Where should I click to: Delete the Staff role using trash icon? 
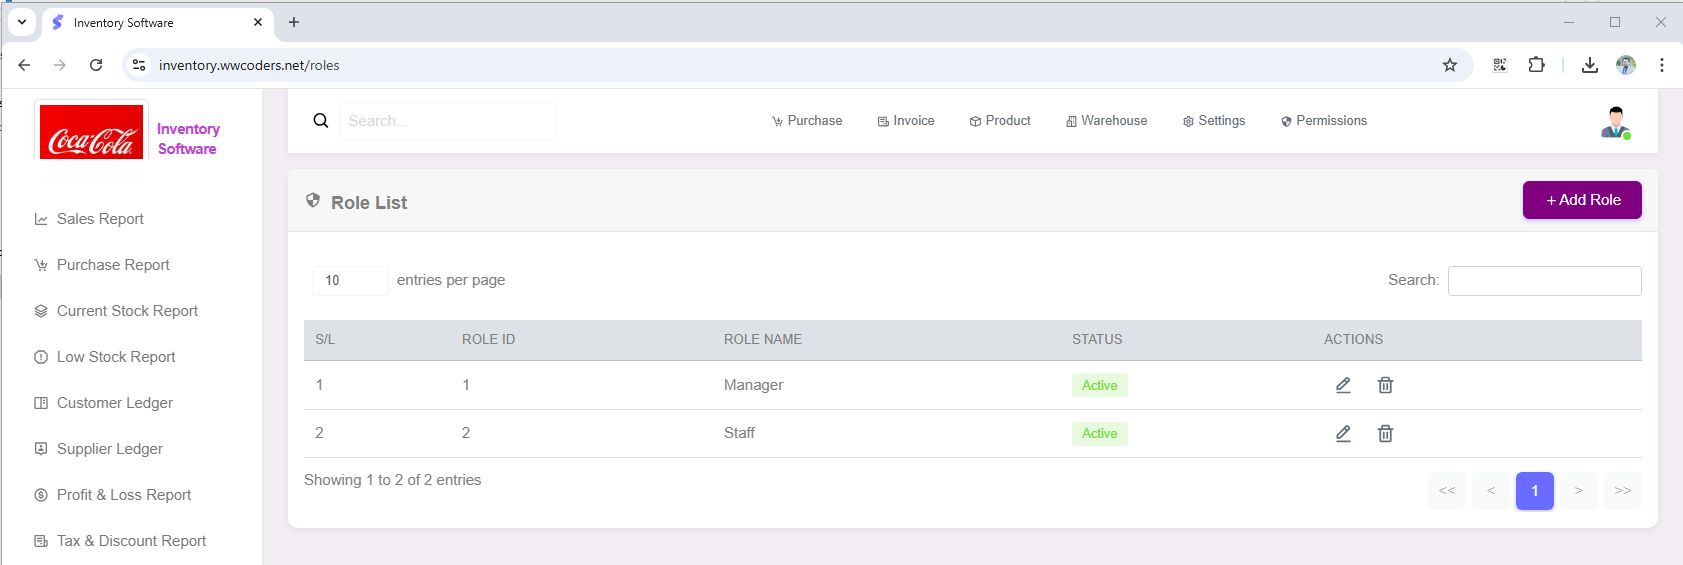[1385, 433]
